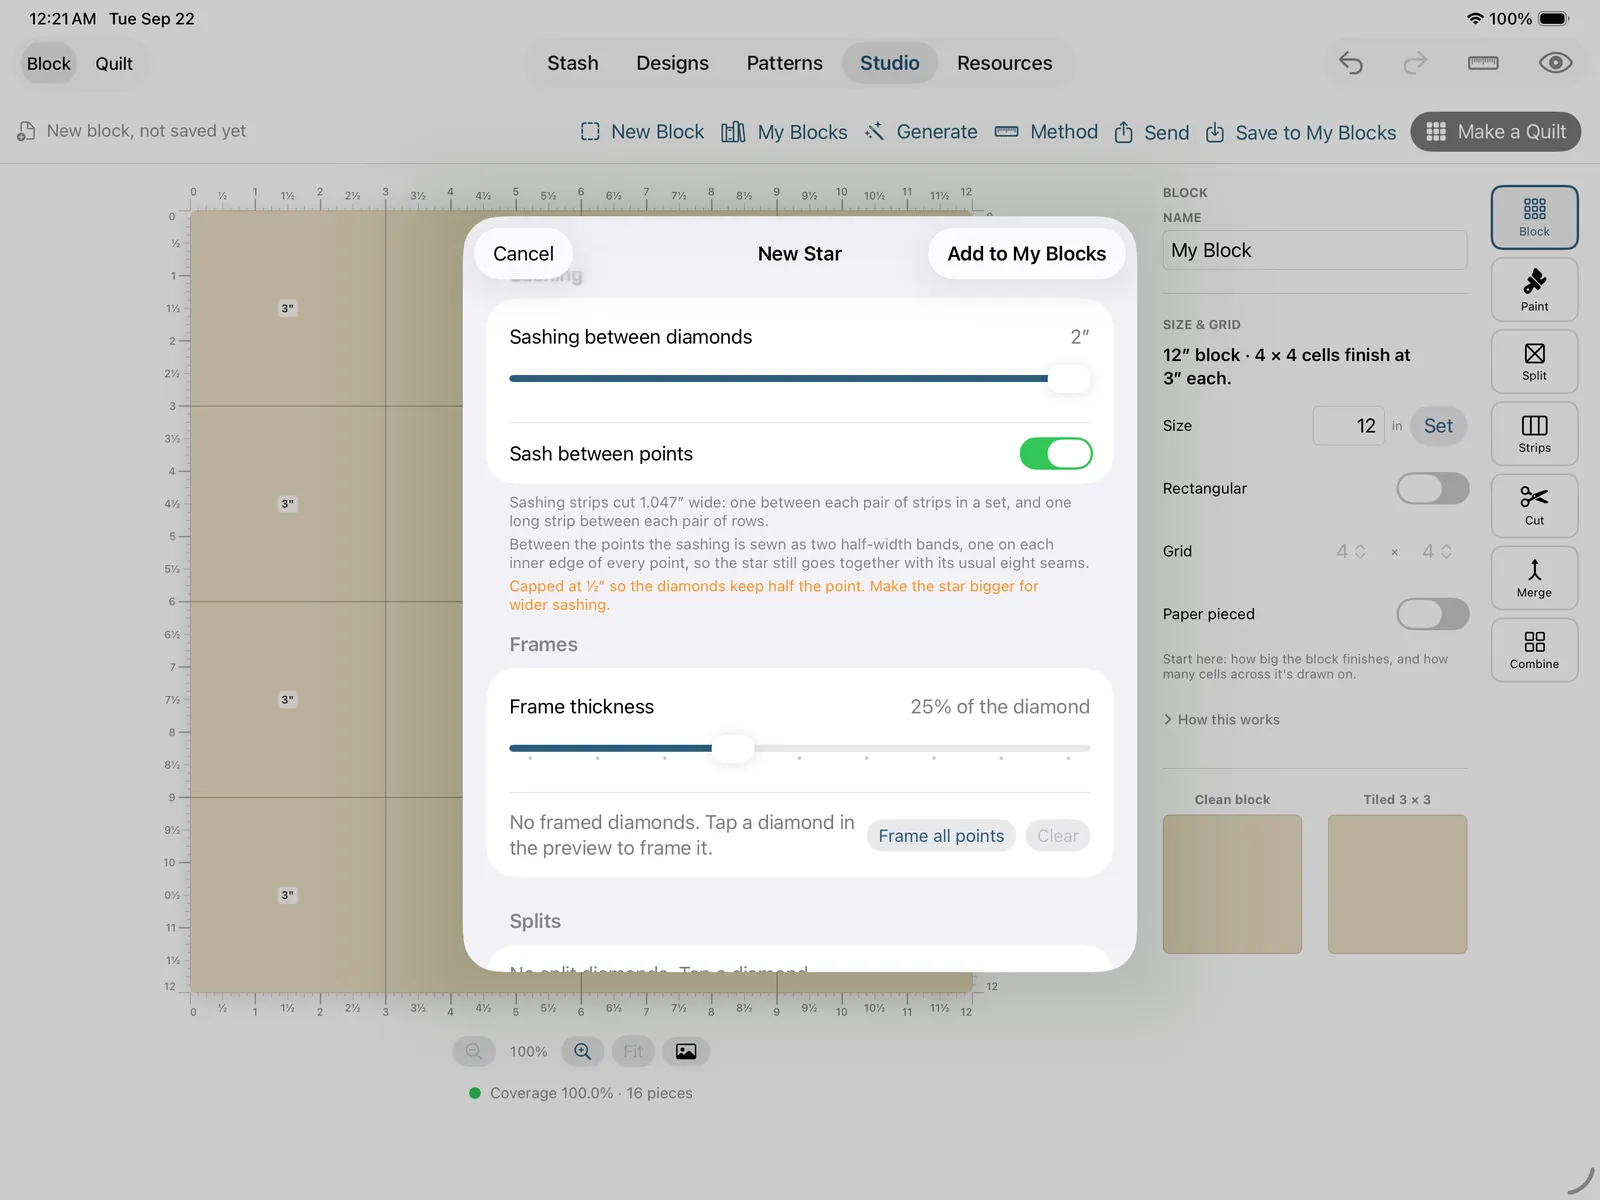1600x1200 pixels.
Task: Switch to the Stash tab
Action: coord(573,63)
